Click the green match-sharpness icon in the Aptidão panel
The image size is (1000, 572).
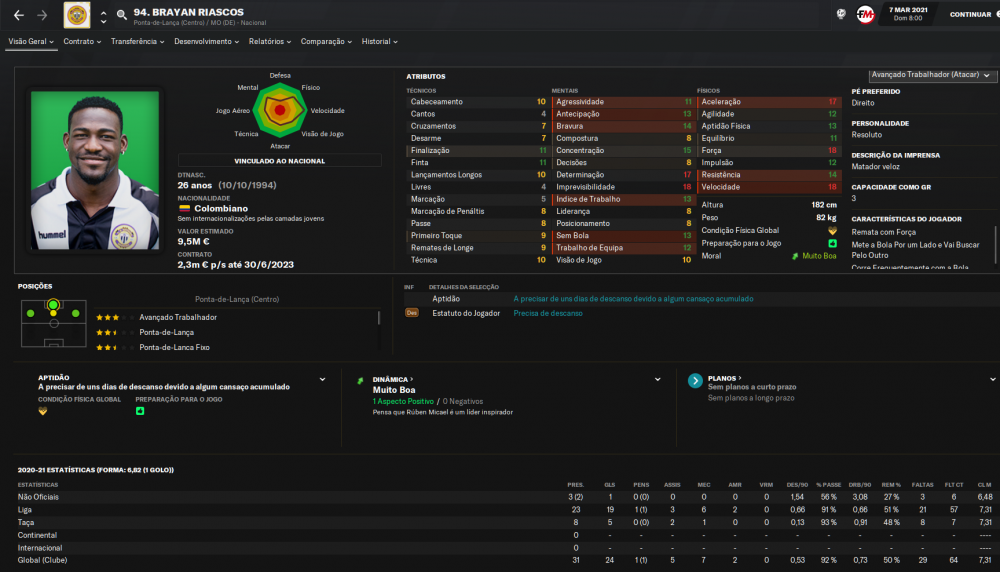coord(140,411)
